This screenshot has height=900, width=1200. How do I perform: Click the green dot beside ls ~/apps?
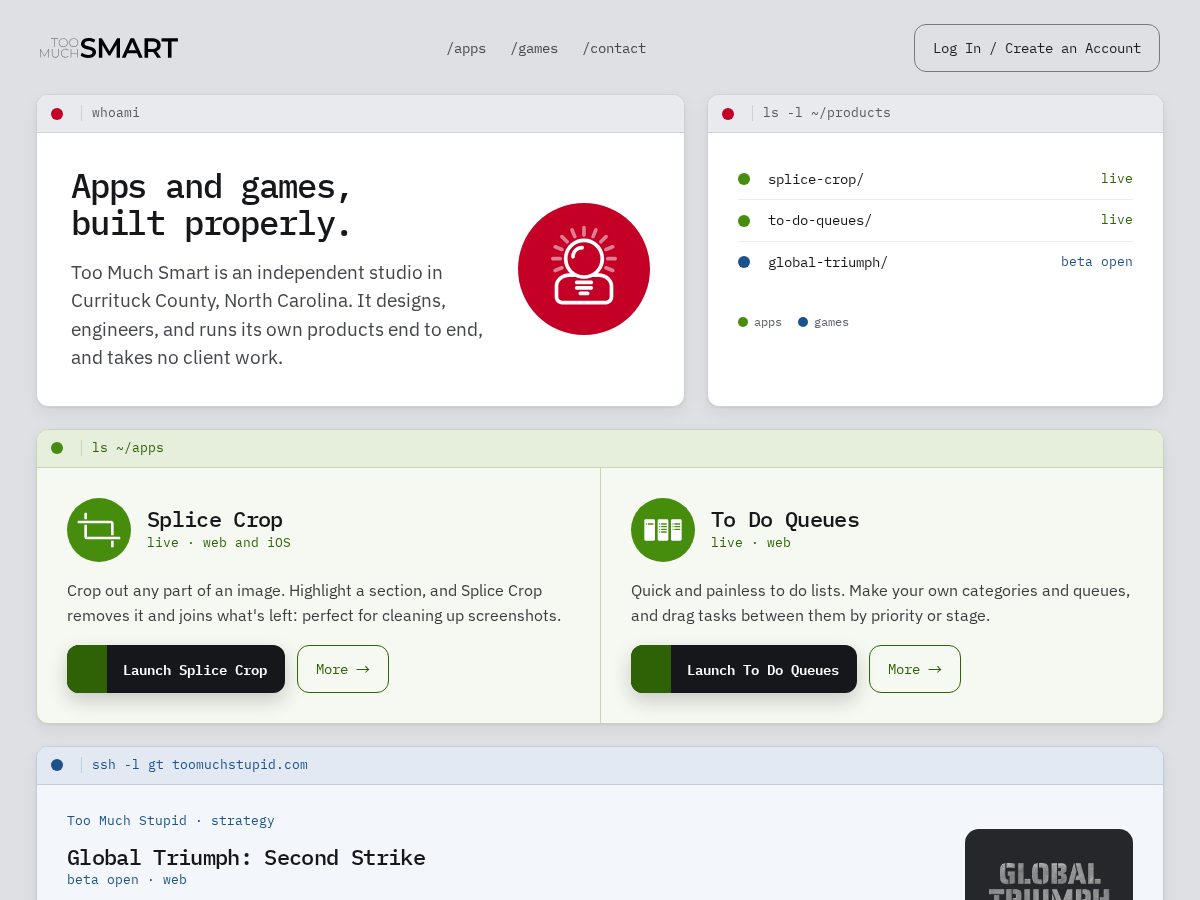(57, 448)
